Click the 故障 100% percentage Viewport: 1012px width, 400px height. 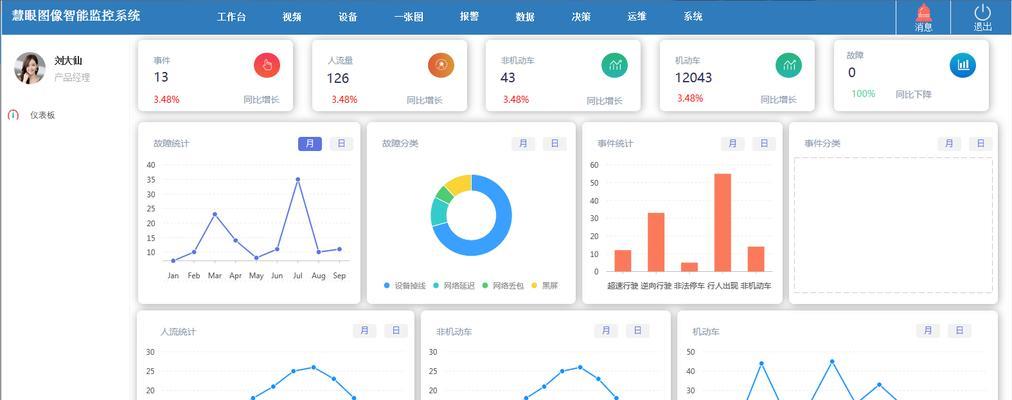click(x=863, y=94)
